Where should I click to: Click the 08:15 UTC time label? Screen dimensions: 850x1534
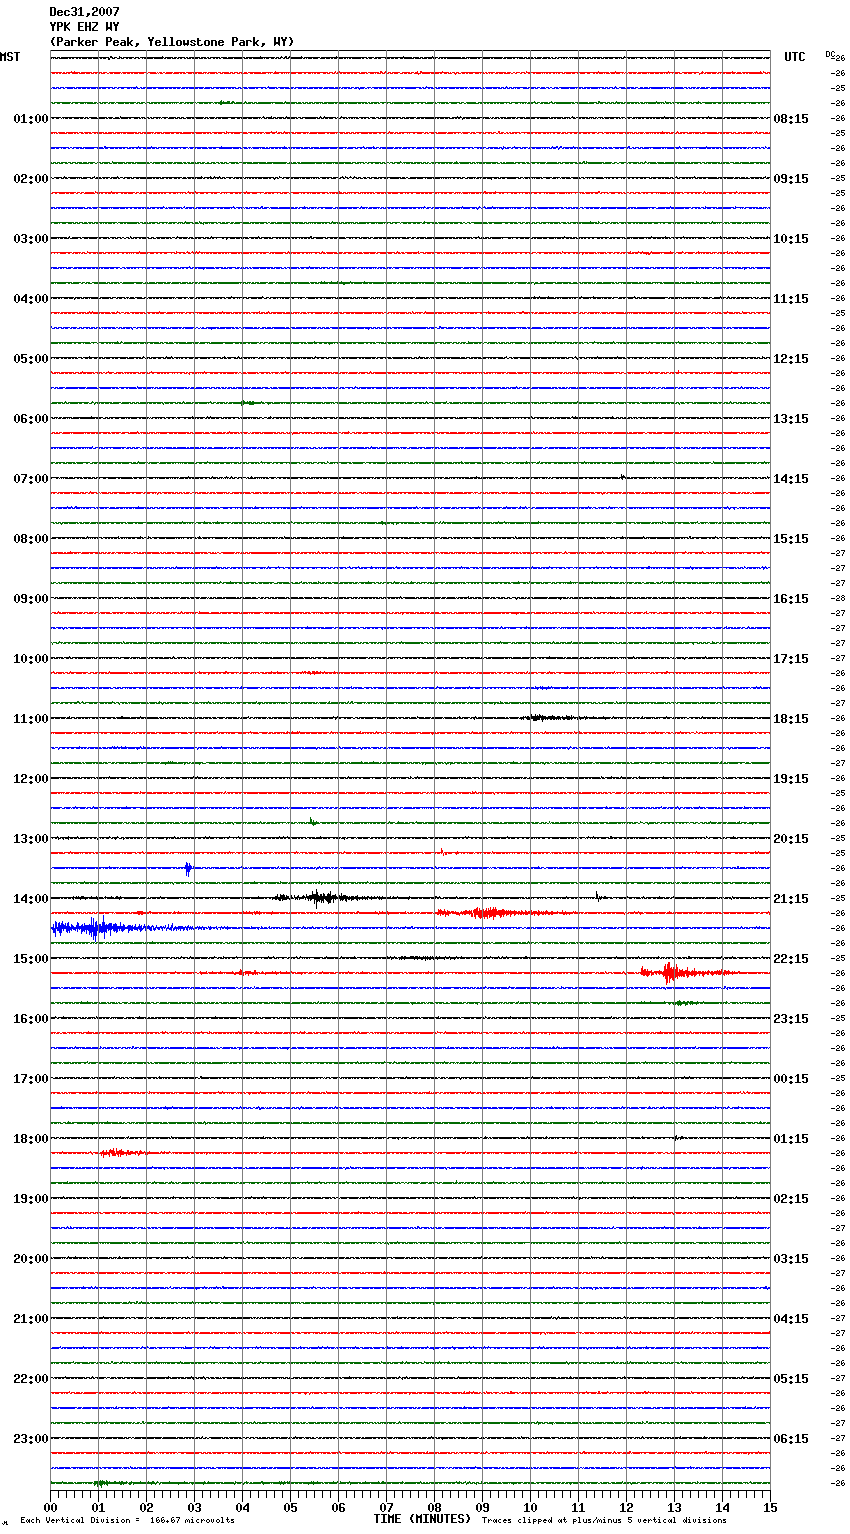point(791,119)
